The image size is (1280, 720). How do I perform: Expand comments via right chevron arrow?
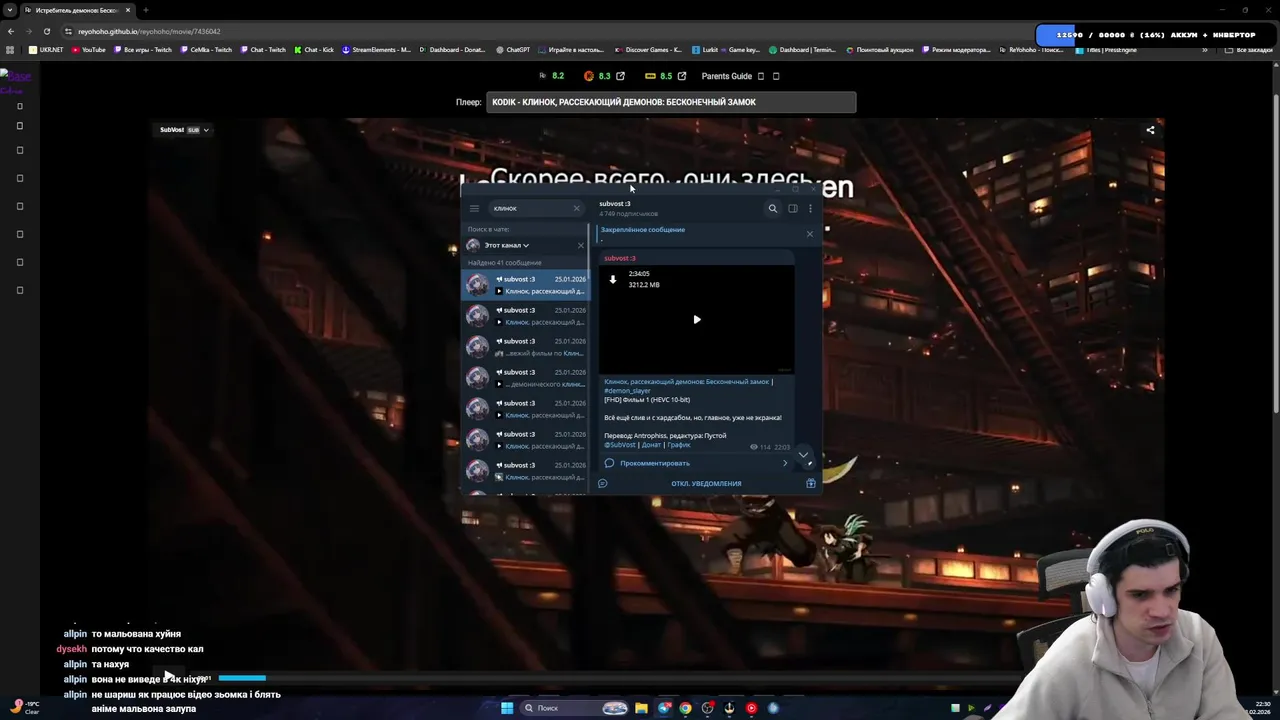tap(785, 463)
